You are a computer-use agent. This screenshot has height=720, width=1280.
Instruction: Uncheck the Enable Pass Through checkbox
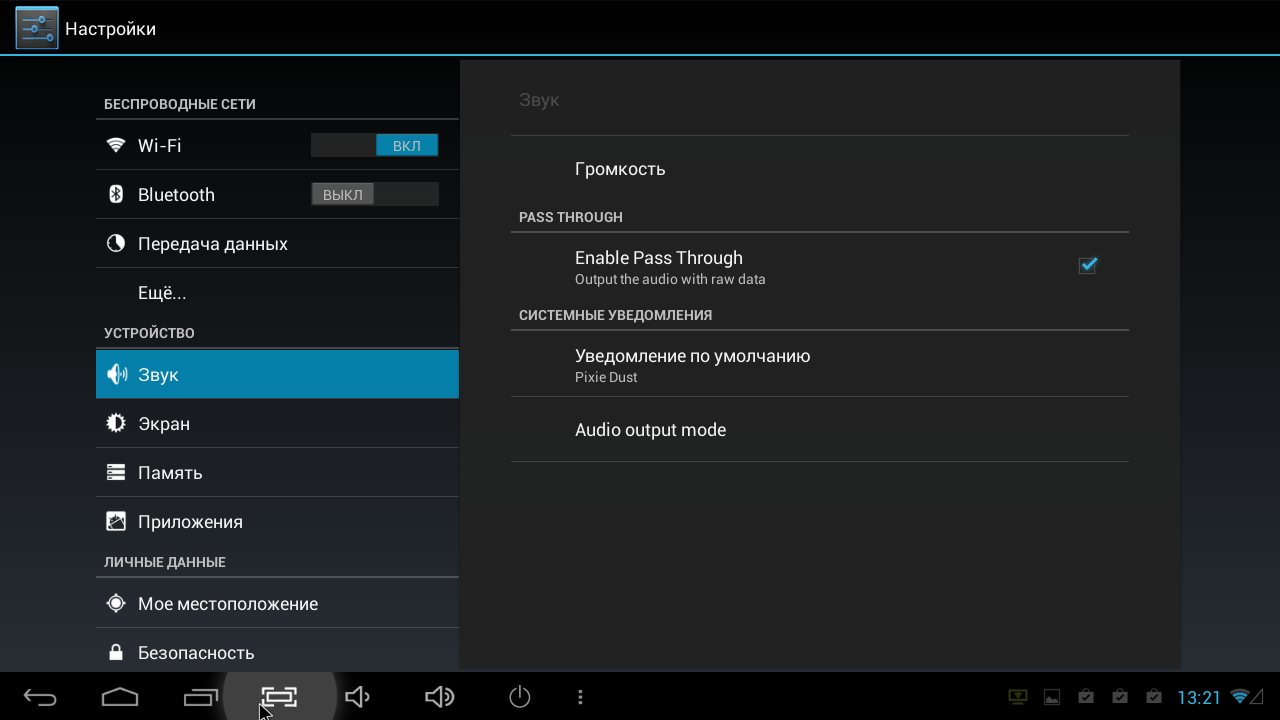tap(1087, 265)
